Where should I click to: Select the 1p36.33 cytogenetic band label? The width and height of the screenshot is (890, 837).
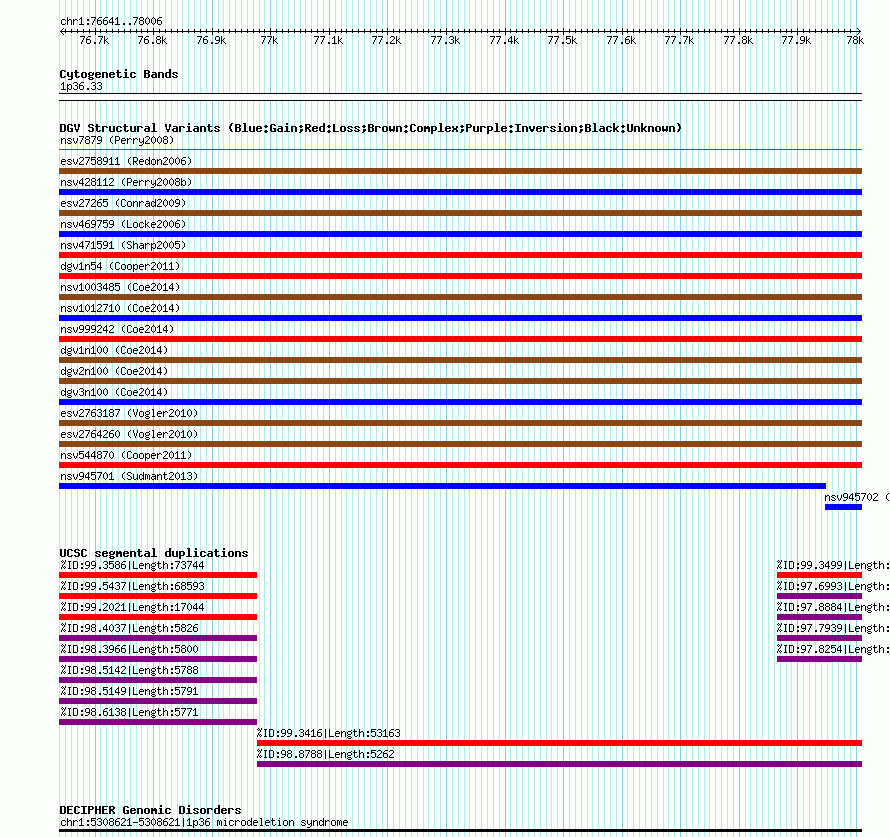coord(81,86)
